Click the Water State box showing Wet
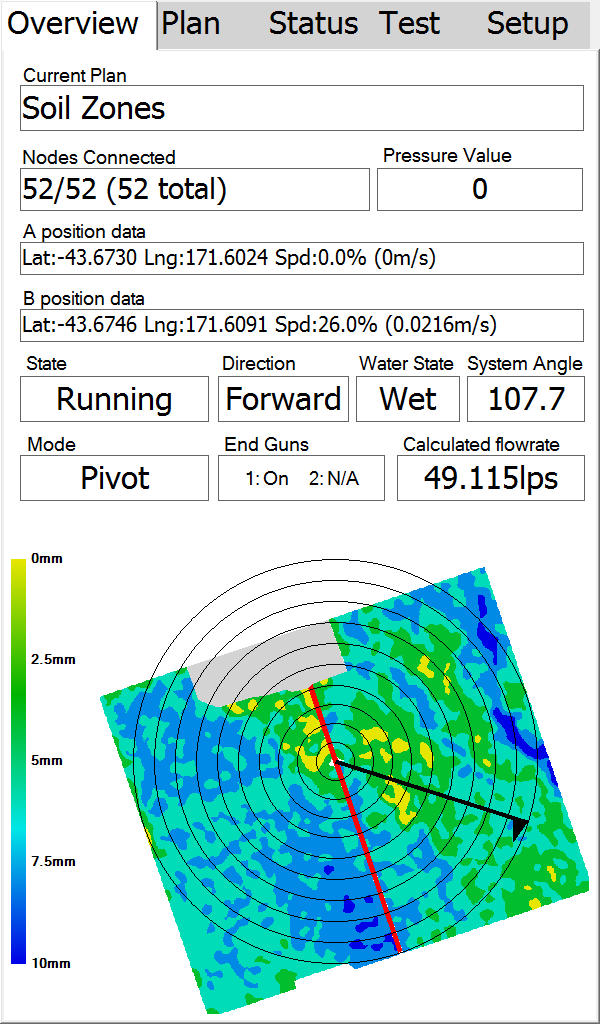Image resolution: width=600 pixels, height=1024 pixels. (x=408, y=399)
